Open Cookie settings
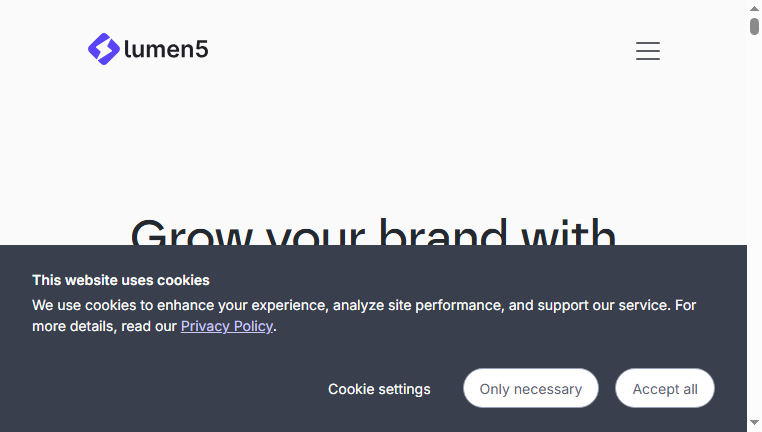Image resolution: width=762 pixels, height=432 pixels. click(379, 389)
